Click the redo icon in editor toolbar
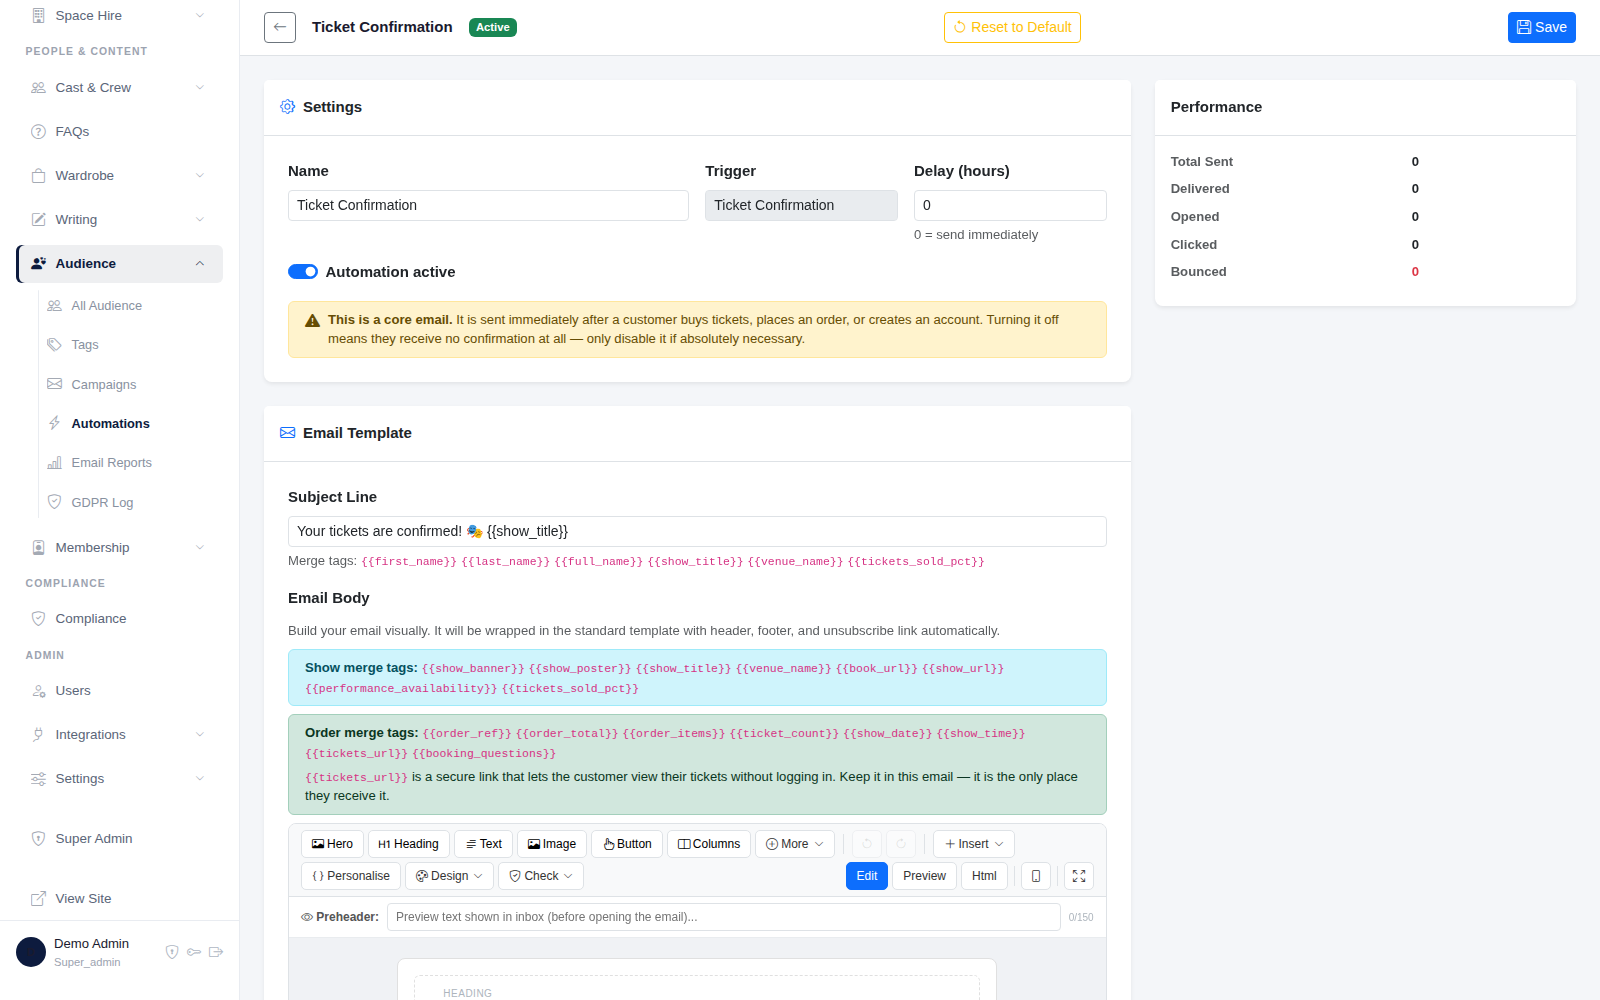This screenshot has height=1000, width=1600. (901, 844)
